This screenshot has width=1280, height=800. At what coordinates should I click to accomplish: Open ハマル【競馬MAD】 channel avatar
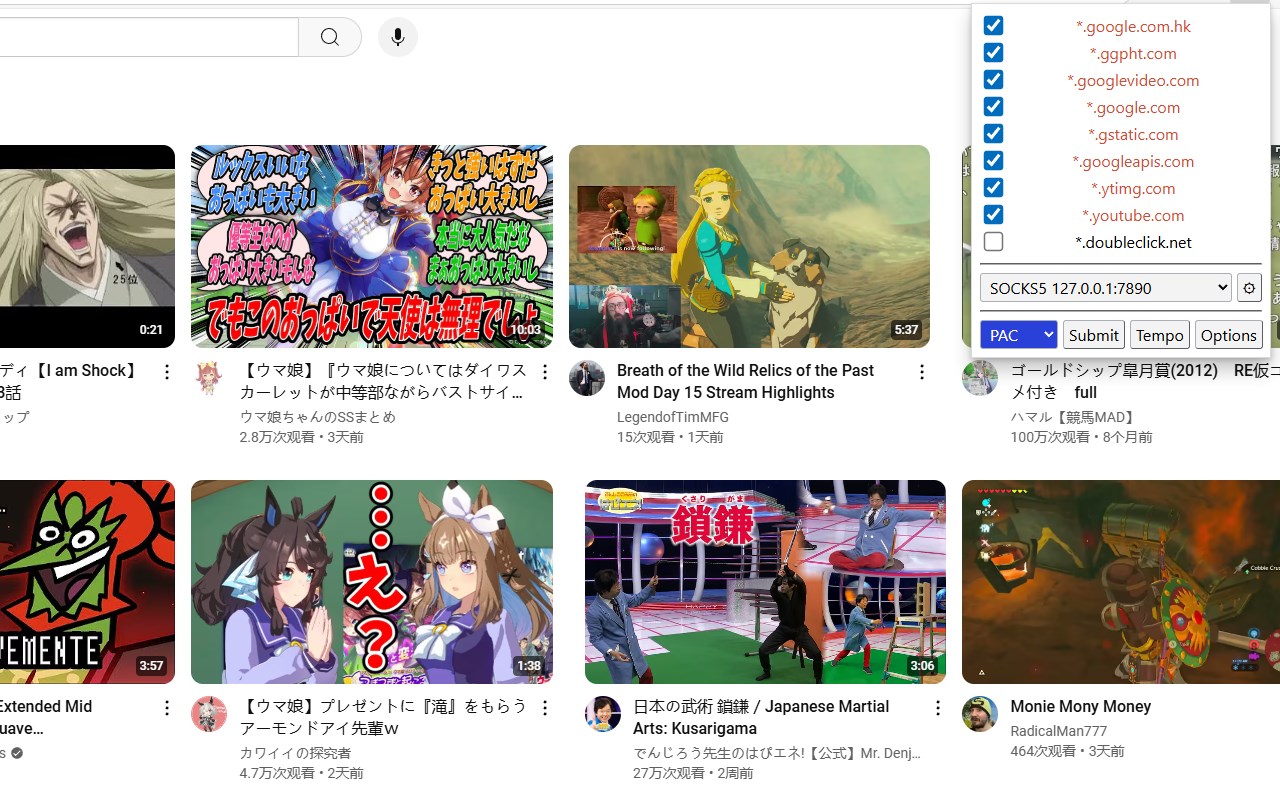click(980, 378)
